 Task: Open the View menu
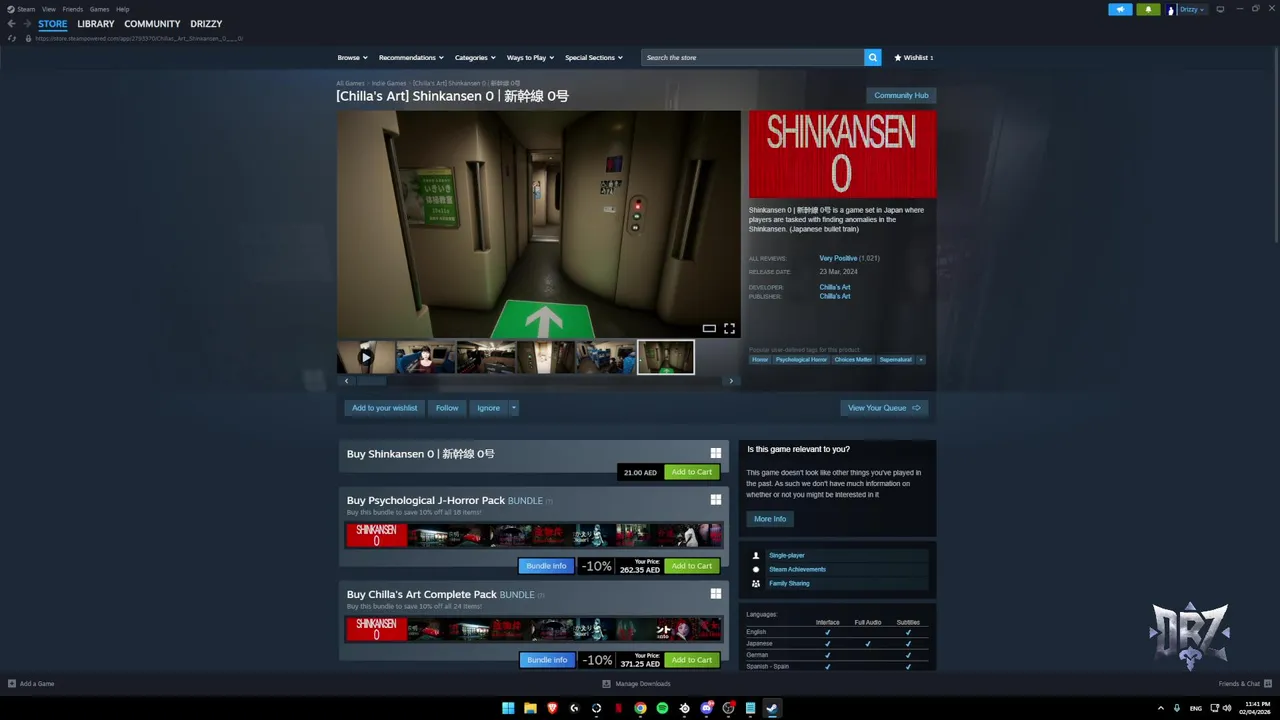pos(48,9)
